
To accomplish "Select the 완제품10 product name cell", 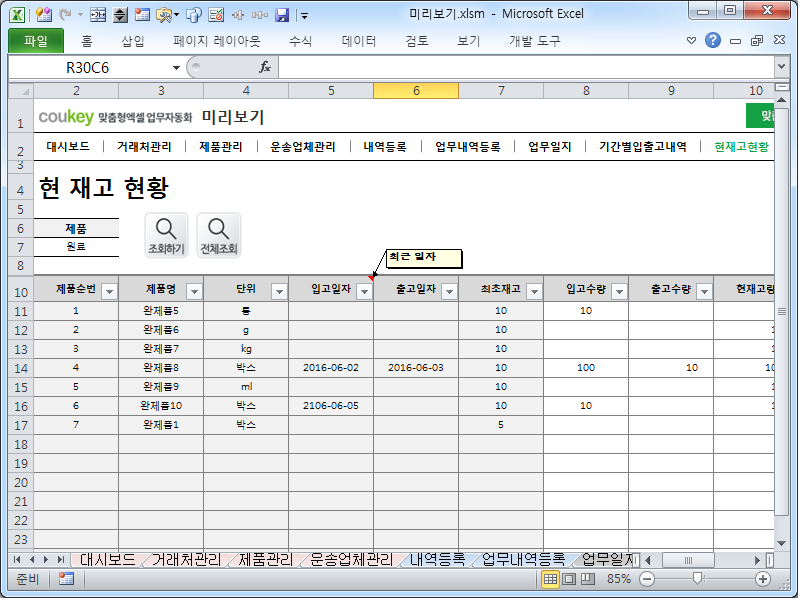I will pos(161,406).
